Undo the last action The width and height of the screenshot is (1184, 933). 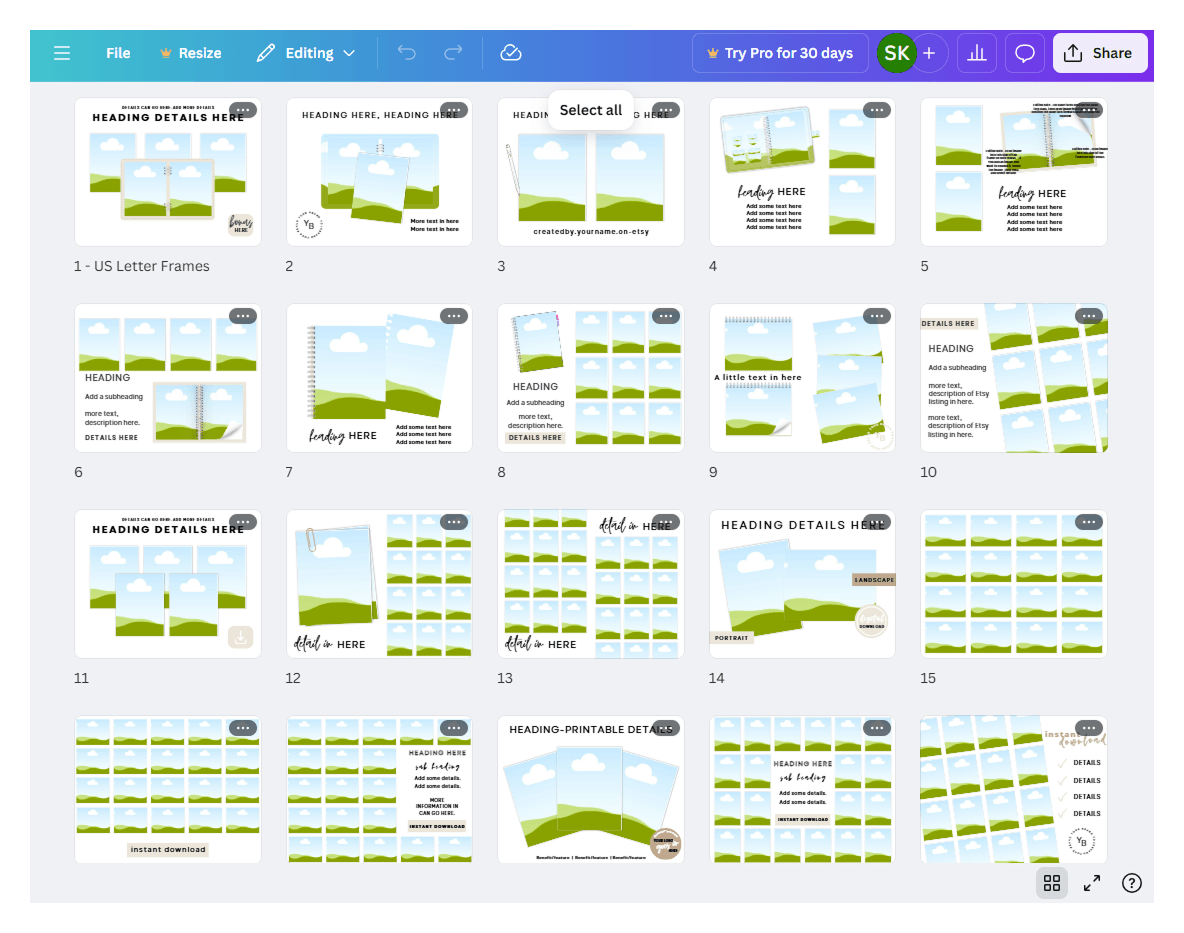coord(406,53)
